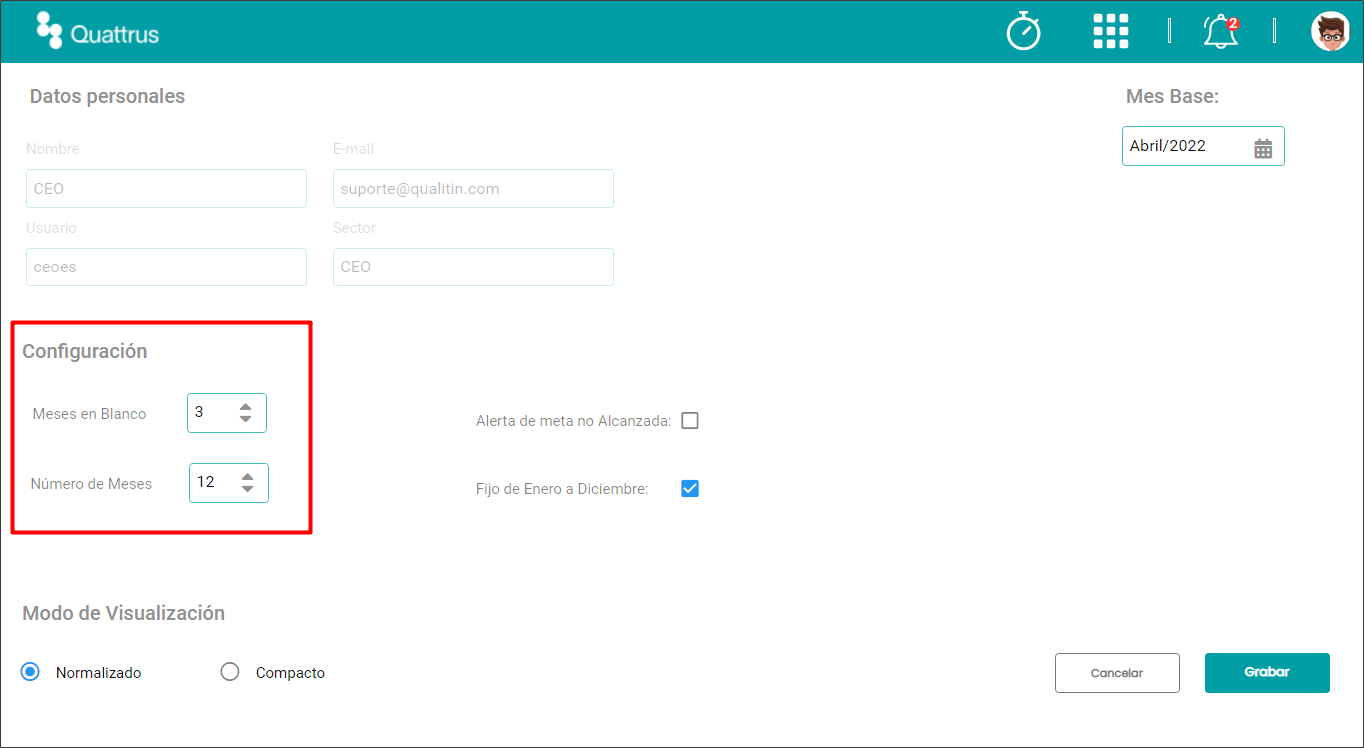1364x748 pixels.
Task: Click the Meses en Blanco label
Action: 89,413
